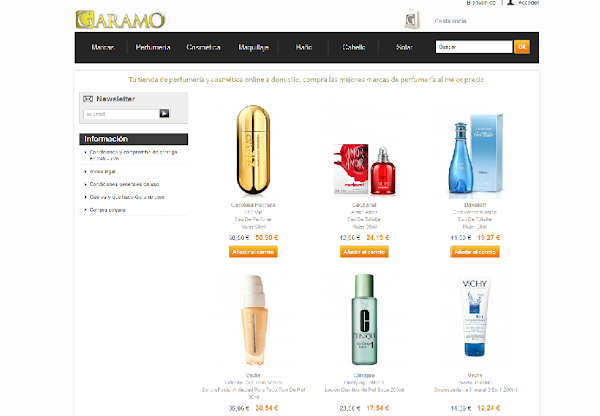The height and width of the screenshot is (416, 600).
Task: Click the orange OK search button
Action: 522,47
